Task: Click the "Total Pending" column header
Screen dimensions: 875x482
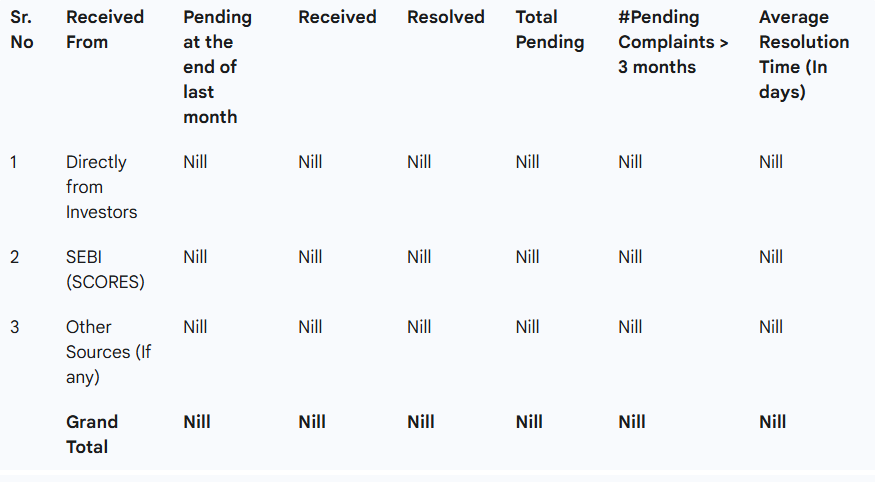Action: pos(549,30)
